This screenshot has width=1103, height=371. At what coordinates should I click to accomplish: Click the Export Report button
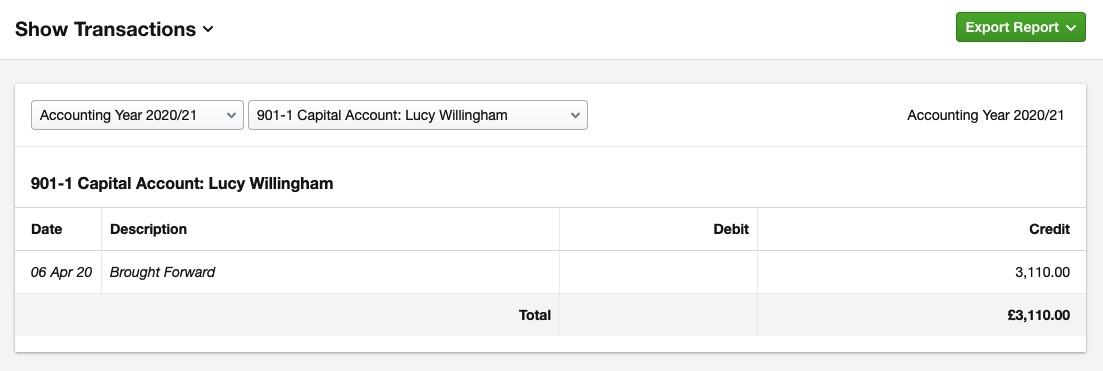point(1020,27)
